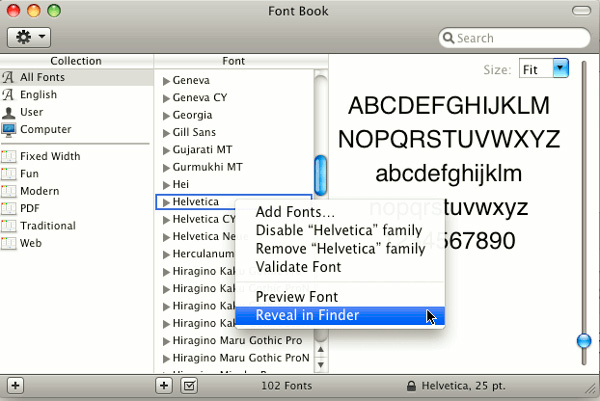The height and width of the screenshot is (401, 600).
Task: Select the English collection icon
Action: point(9,95)
